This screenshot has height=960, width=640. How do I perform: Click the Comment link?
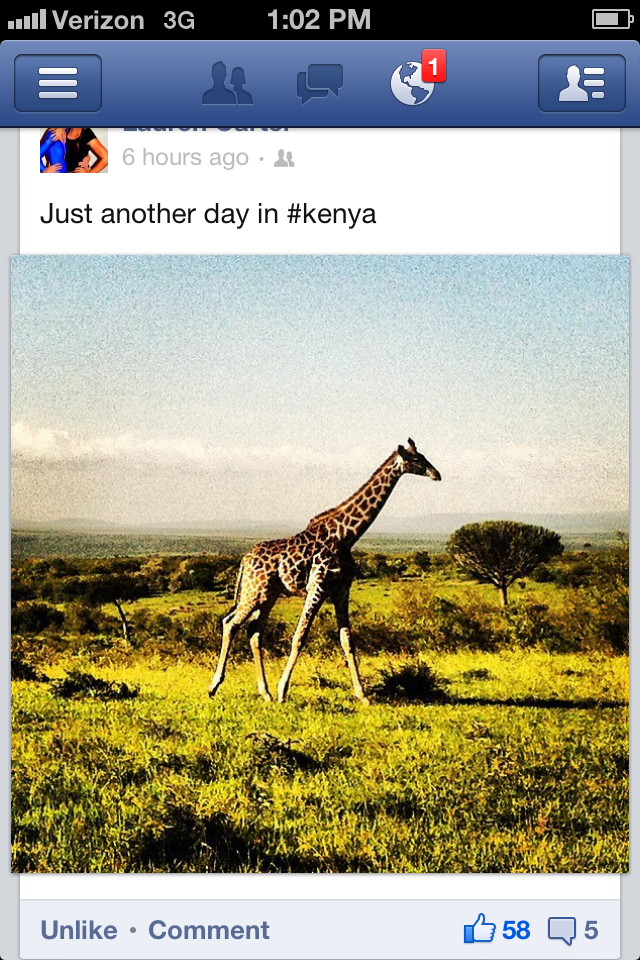coord(209,930)
